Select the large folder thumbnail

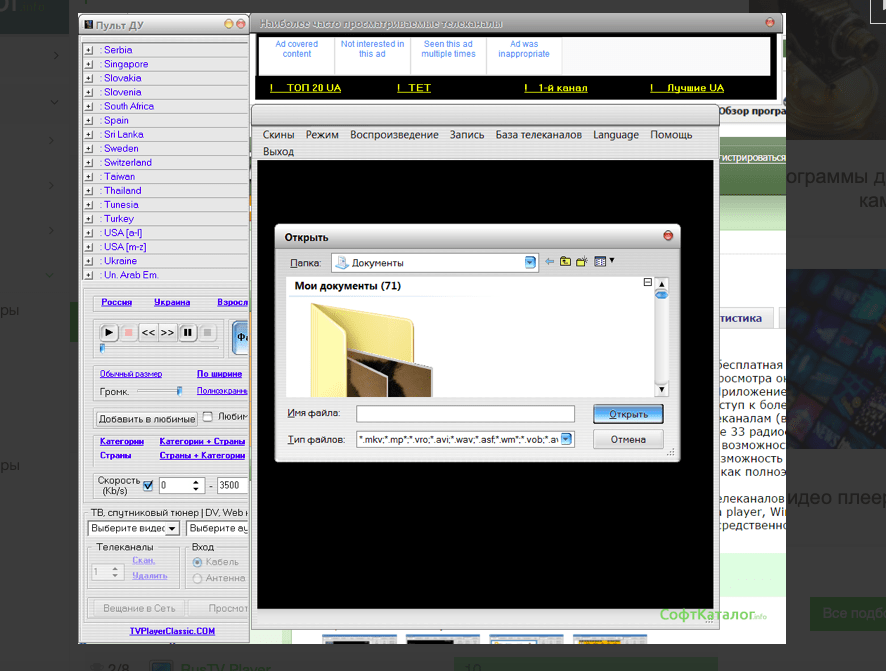pos(371,350)
